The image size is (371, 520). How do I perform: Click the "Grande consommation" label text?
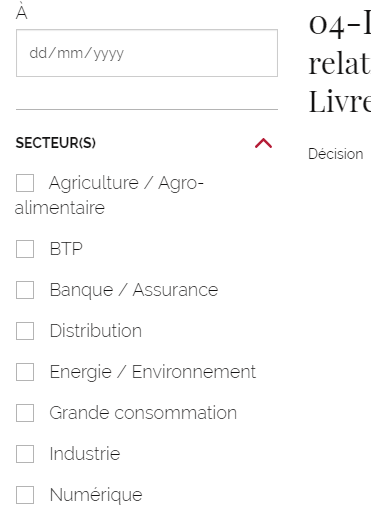coord(143,413)
